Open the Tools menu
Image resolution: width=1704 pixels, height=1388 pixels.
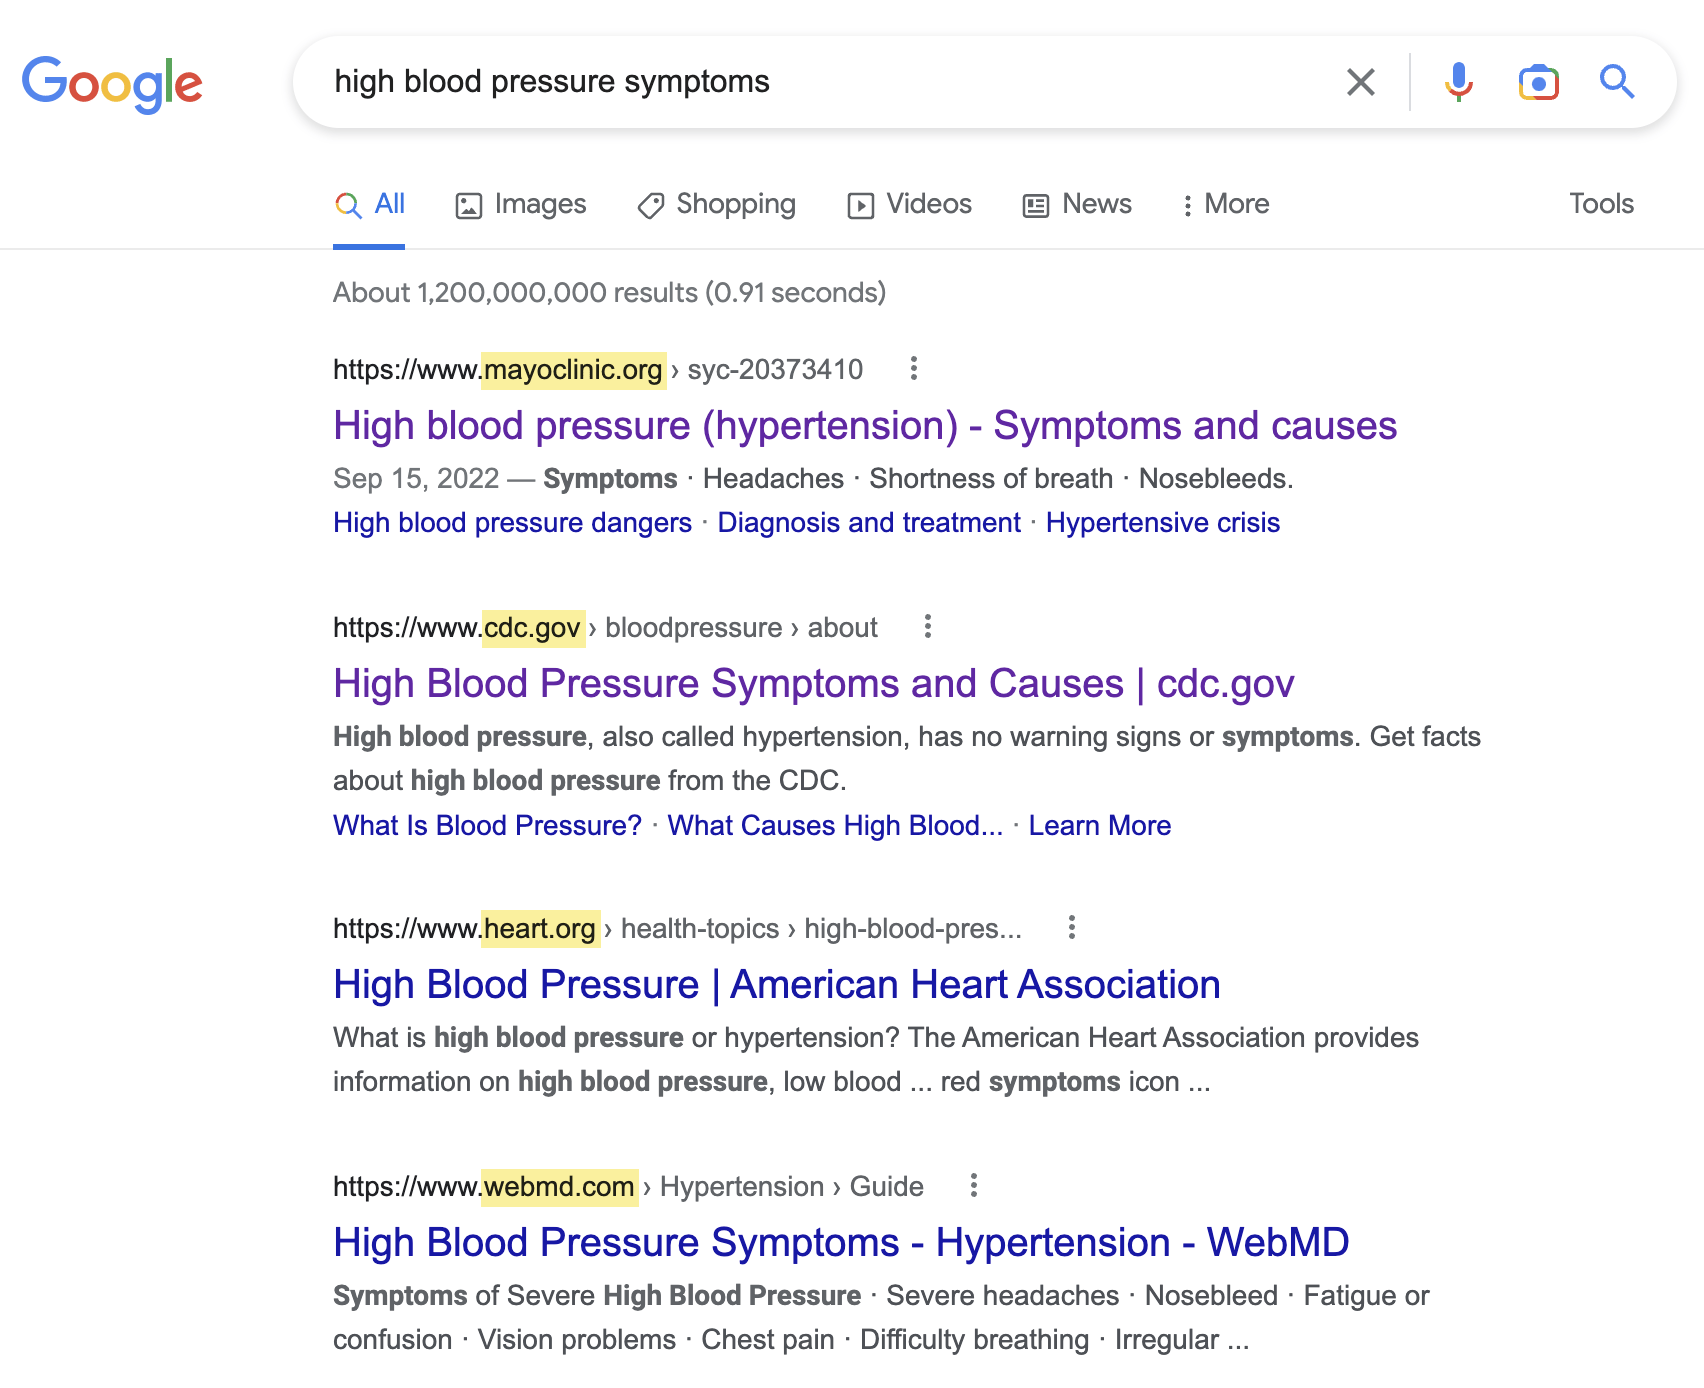1601,204
